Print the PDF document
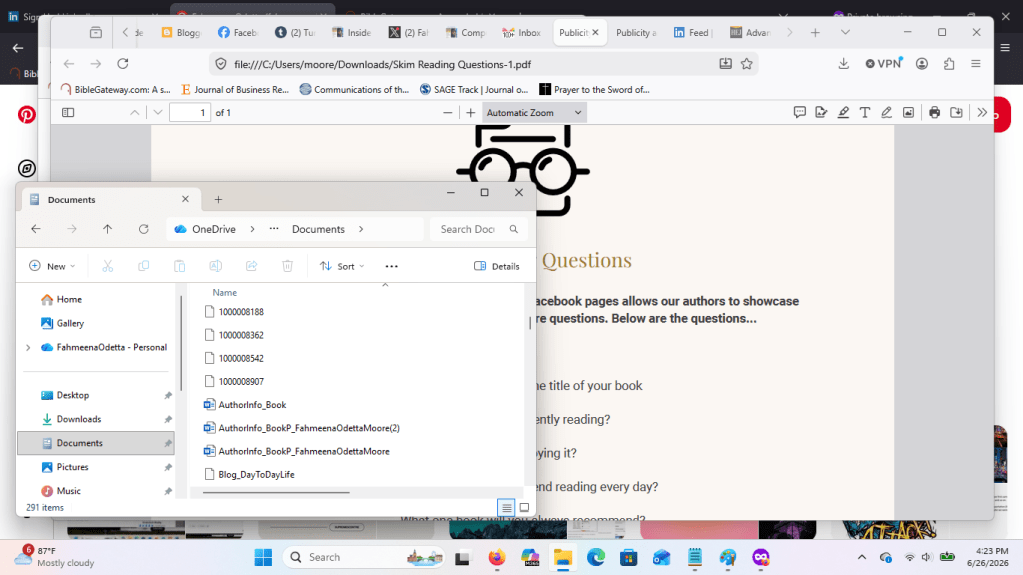Image resolution: width=1023 pixels, height=575 pixels. tap(934, 112)
